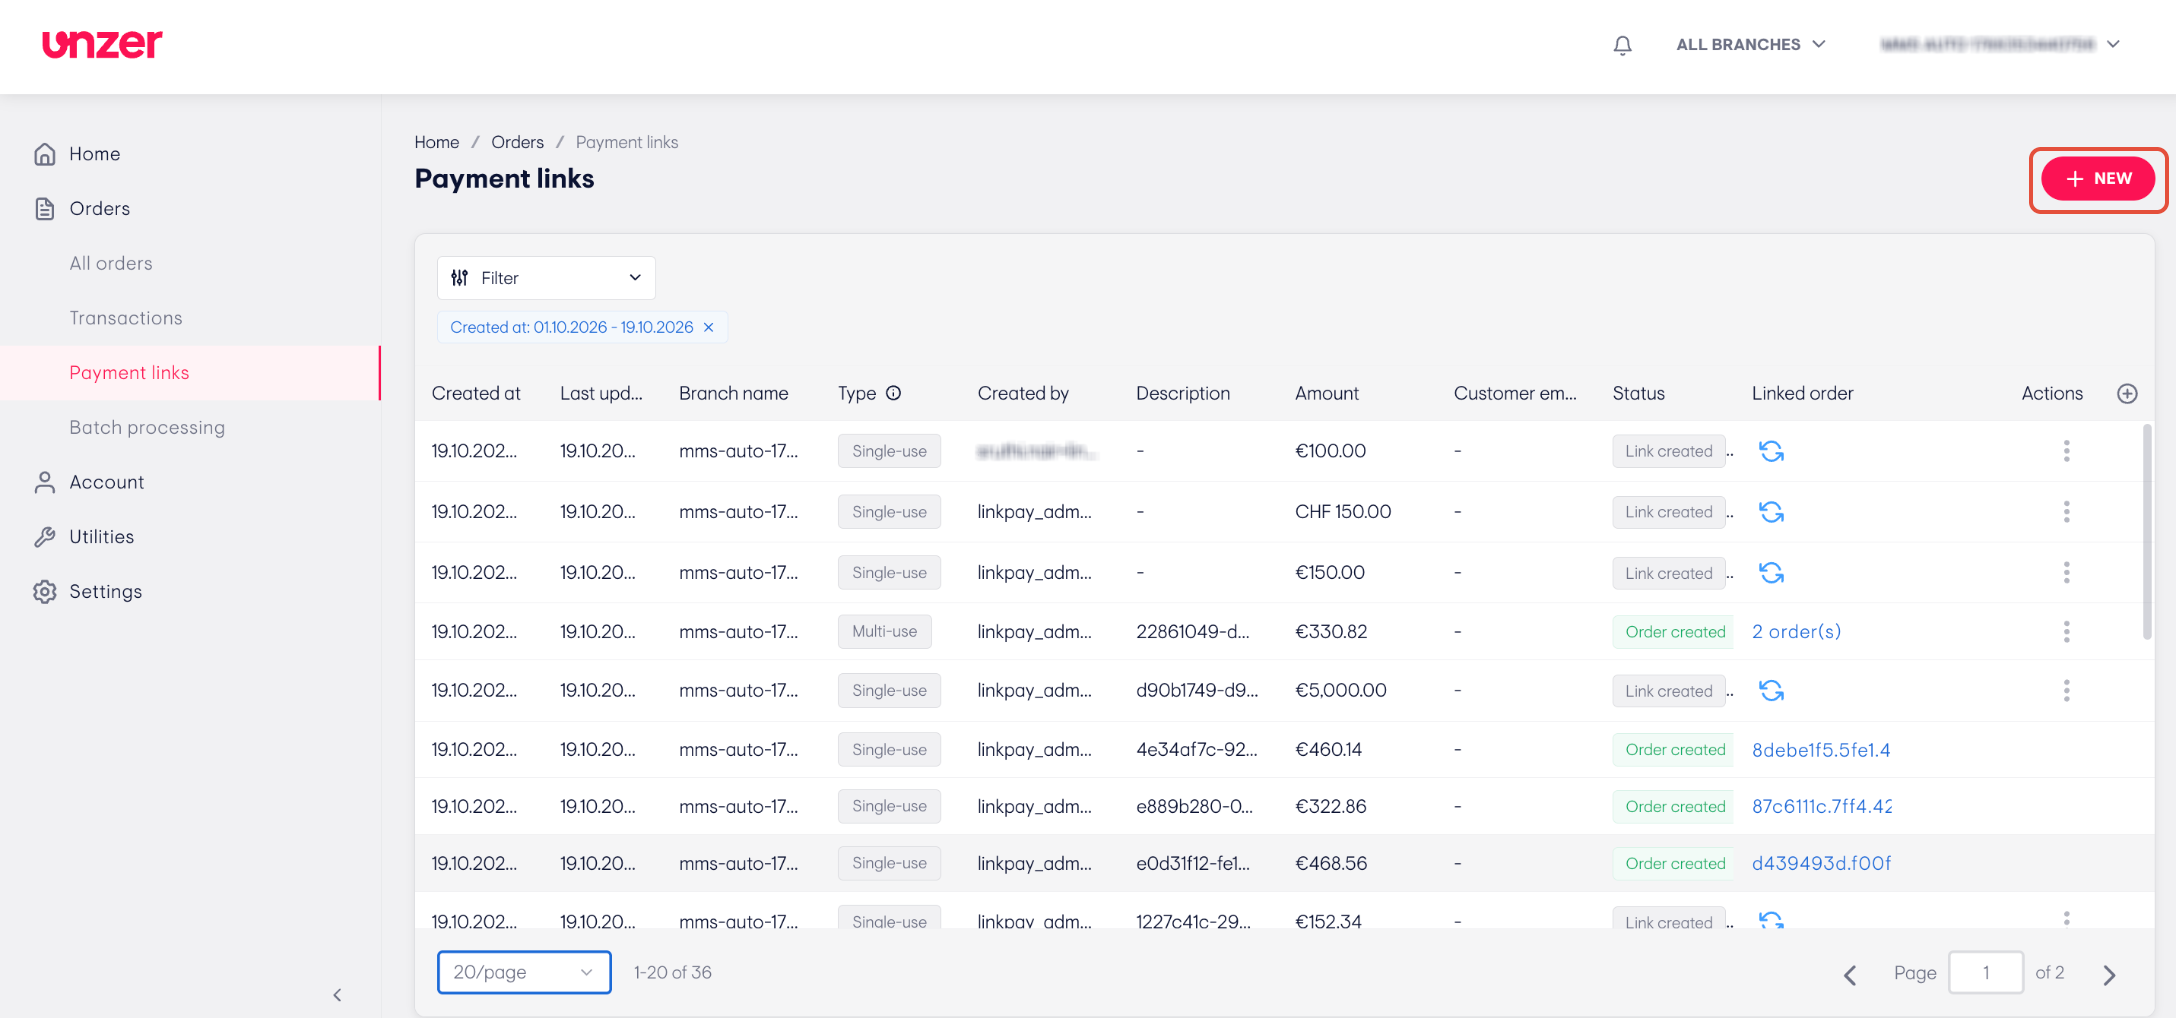The image size is (2176, 1018).
Task: Open linked order d439493d.f00f
Action: click(x=1821, y=864)
